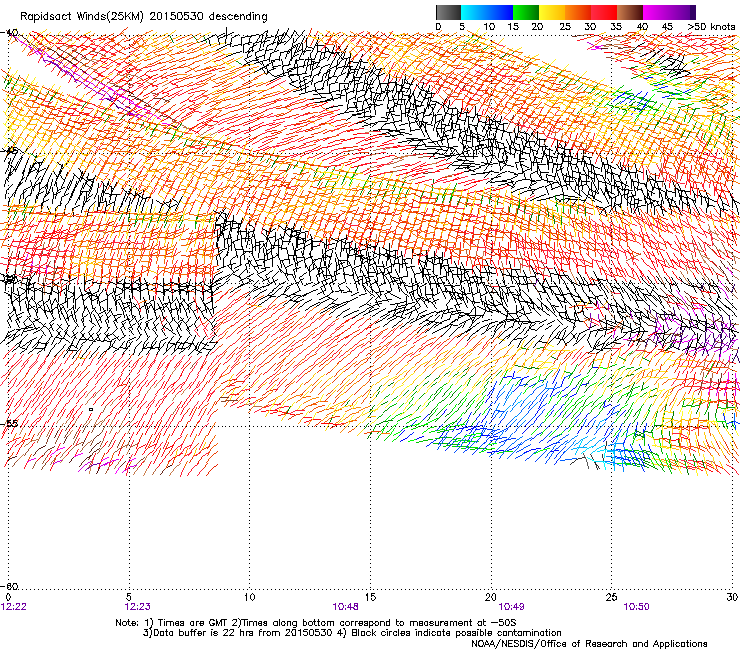Click the '5' label under the color legend
Viewport: 740px width, 650px height.
click(x=462, y=27)
